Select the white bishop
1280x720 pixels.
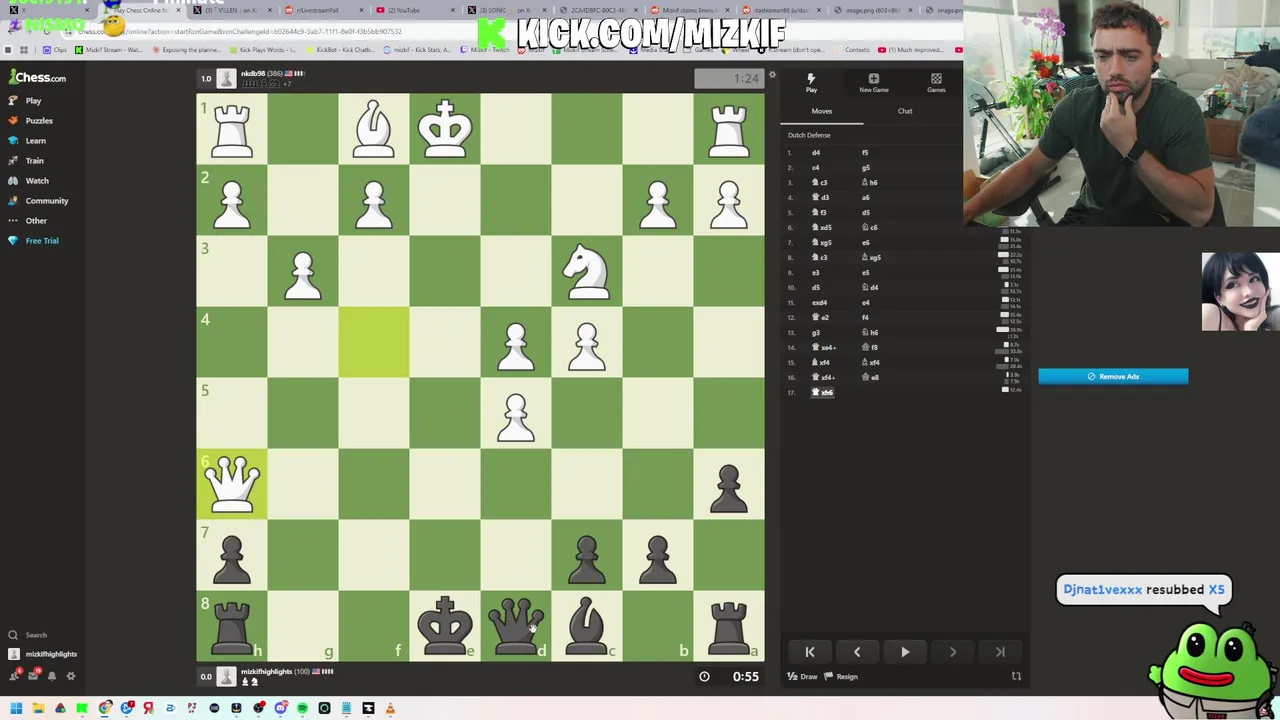click(374, 129)
